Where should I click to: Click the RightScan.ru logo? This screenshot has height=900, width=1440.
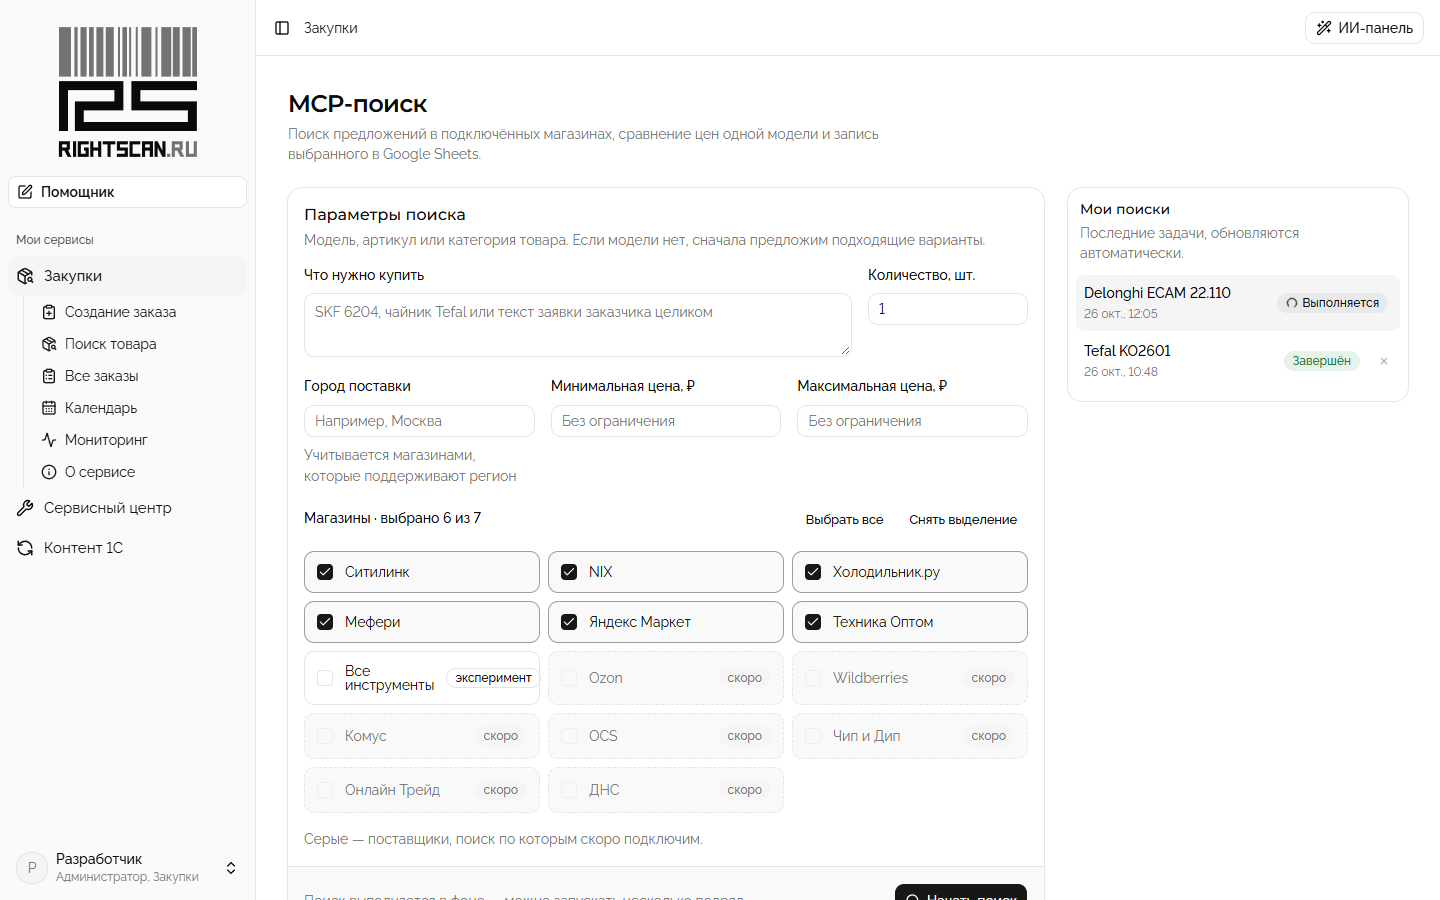tap(128, 92)
